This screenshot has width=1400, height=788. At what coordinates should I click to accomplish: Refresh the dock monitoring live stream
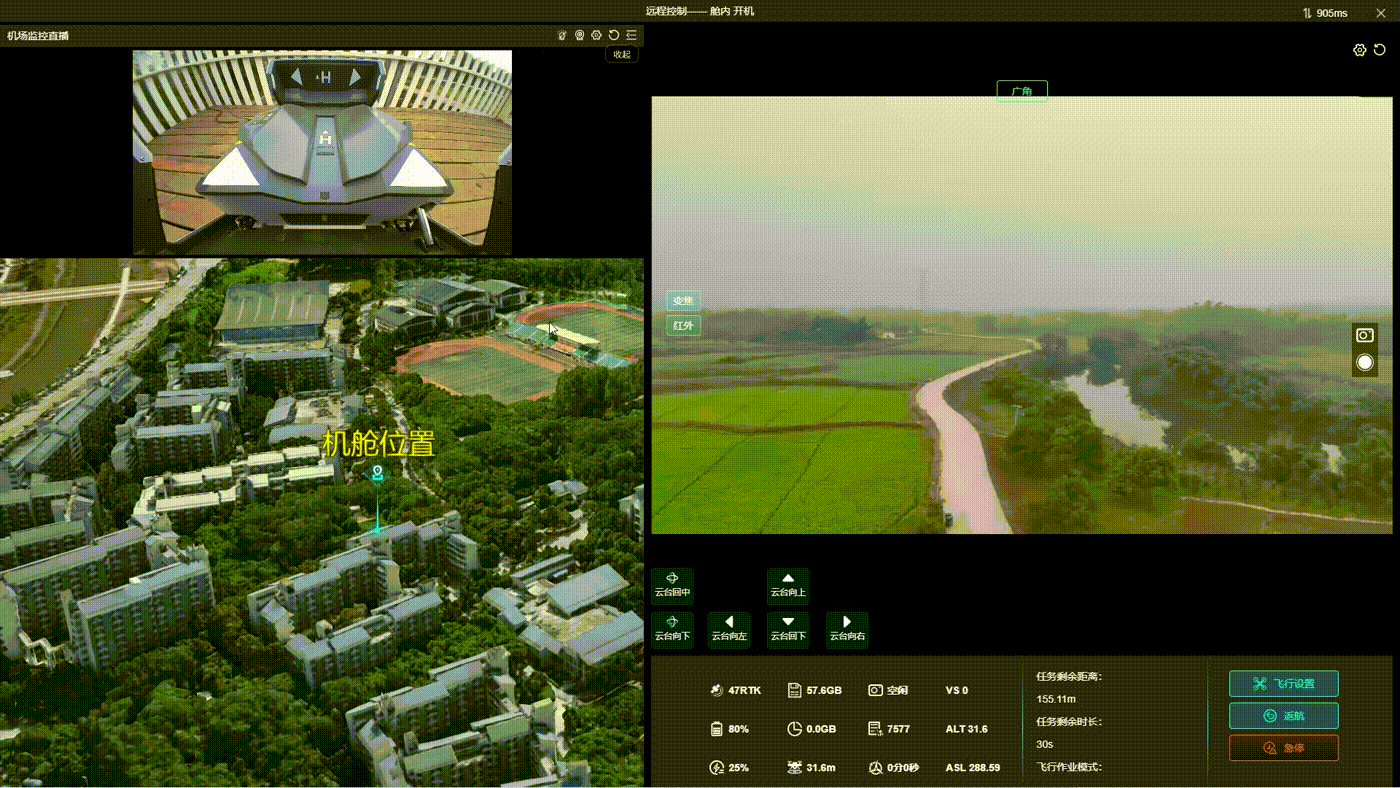click(614, 35)
